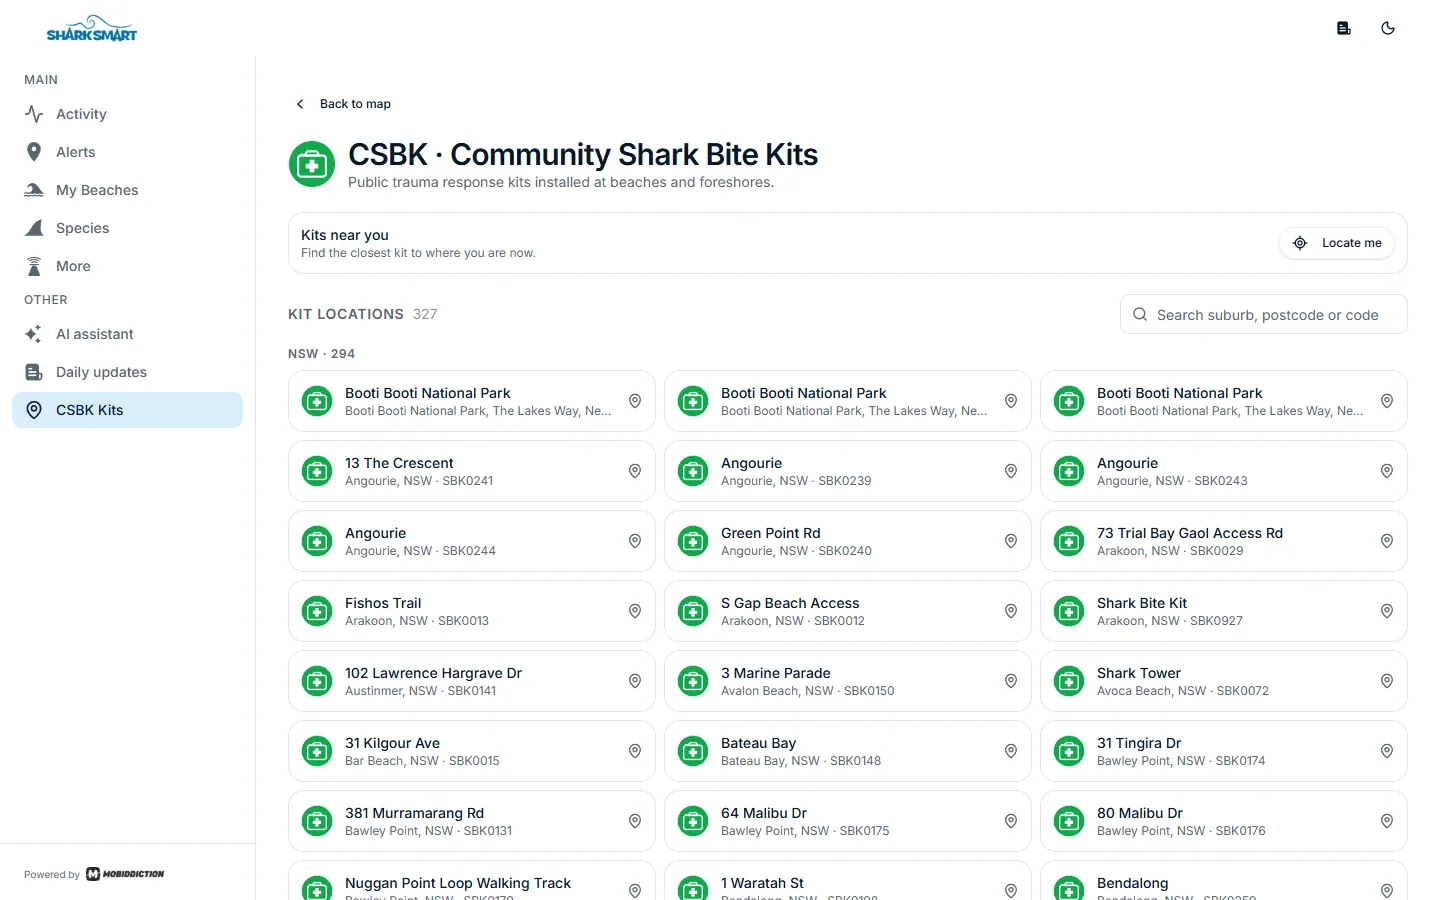
Task: Click "NSW · 294" group heading
Action: (321, 354)
